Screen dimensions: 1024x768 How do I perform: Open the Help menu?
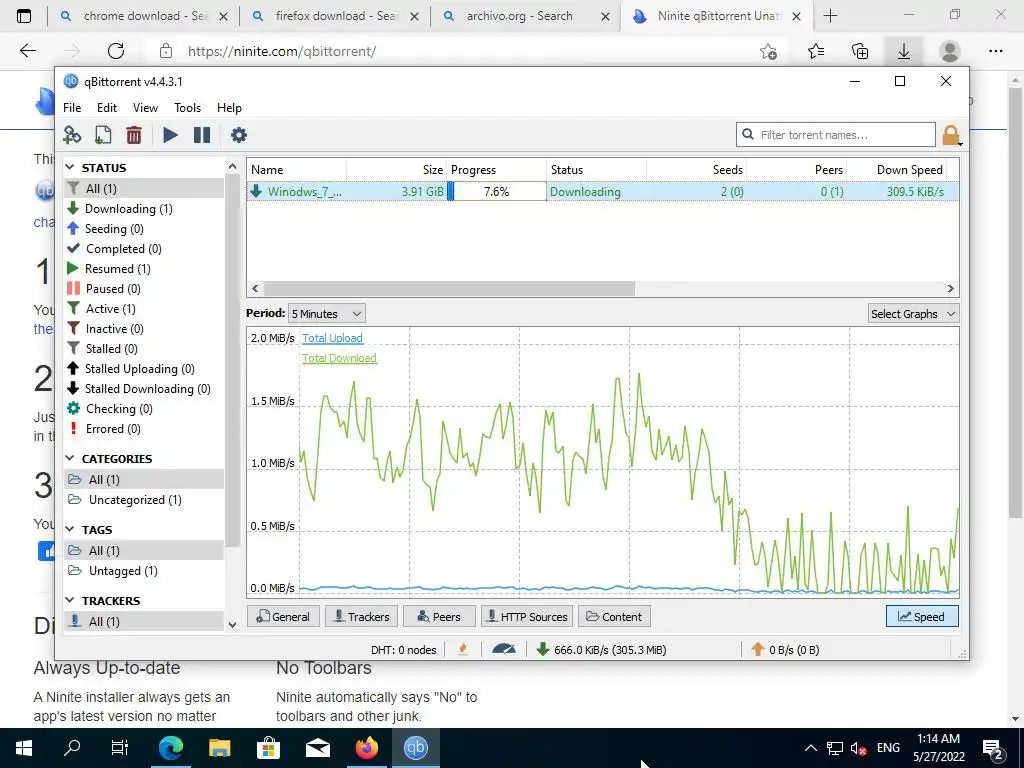point(229,108)
